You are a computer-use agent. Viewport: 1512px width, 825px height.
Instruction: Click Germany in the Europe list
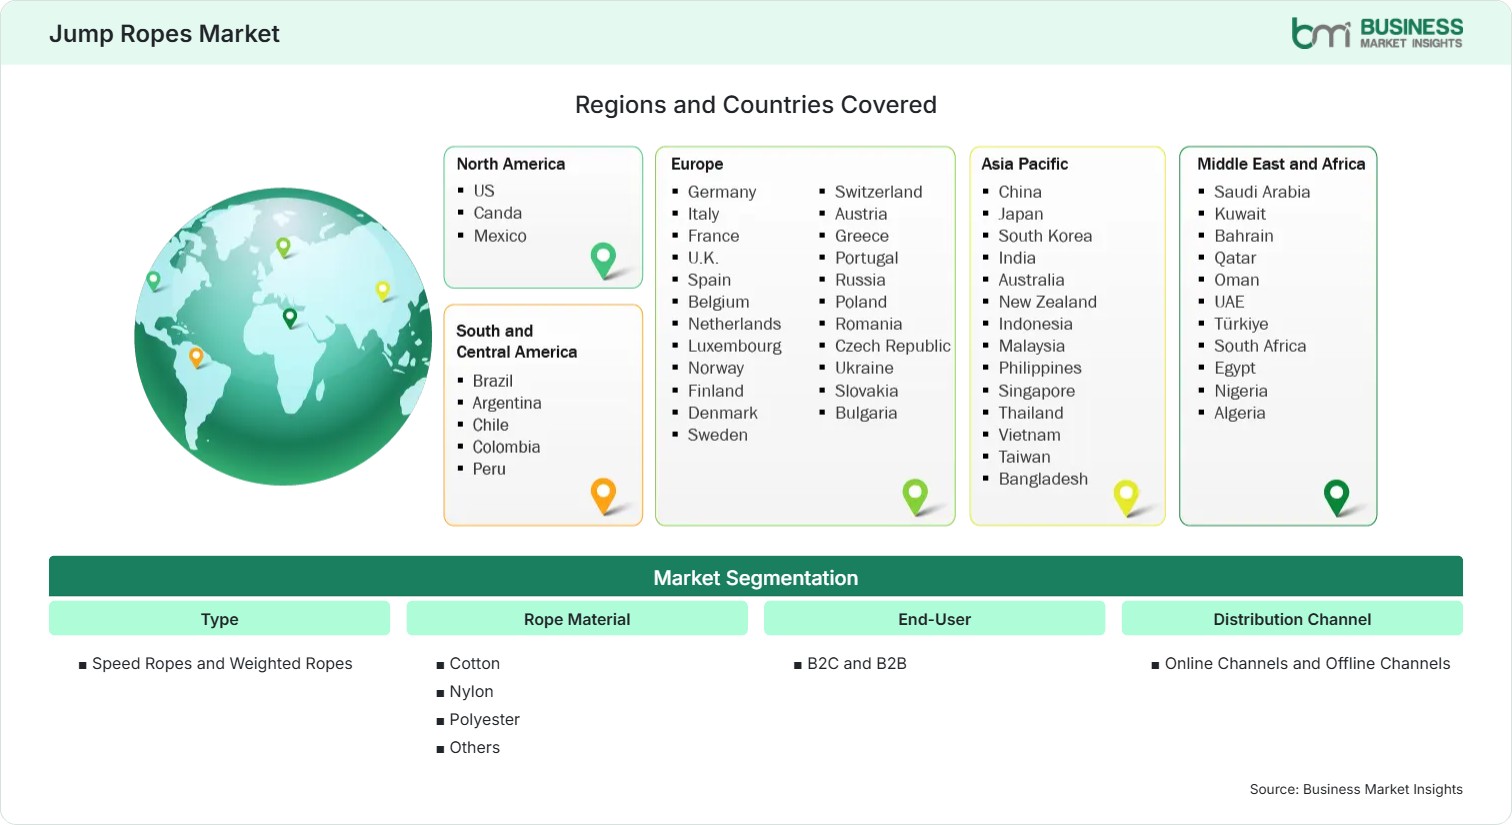click(722, 192)
